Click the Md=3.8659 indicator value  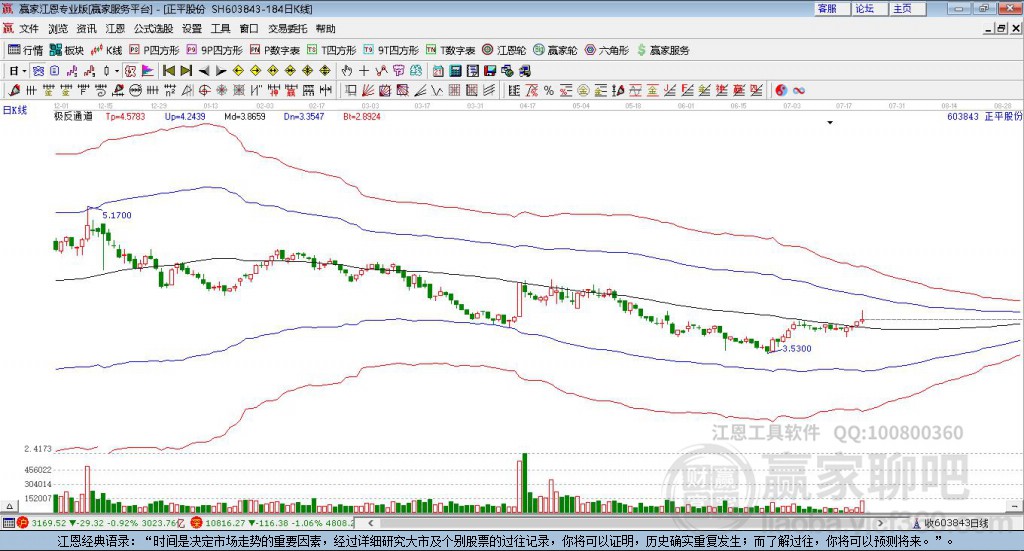(x=245, y=116)
